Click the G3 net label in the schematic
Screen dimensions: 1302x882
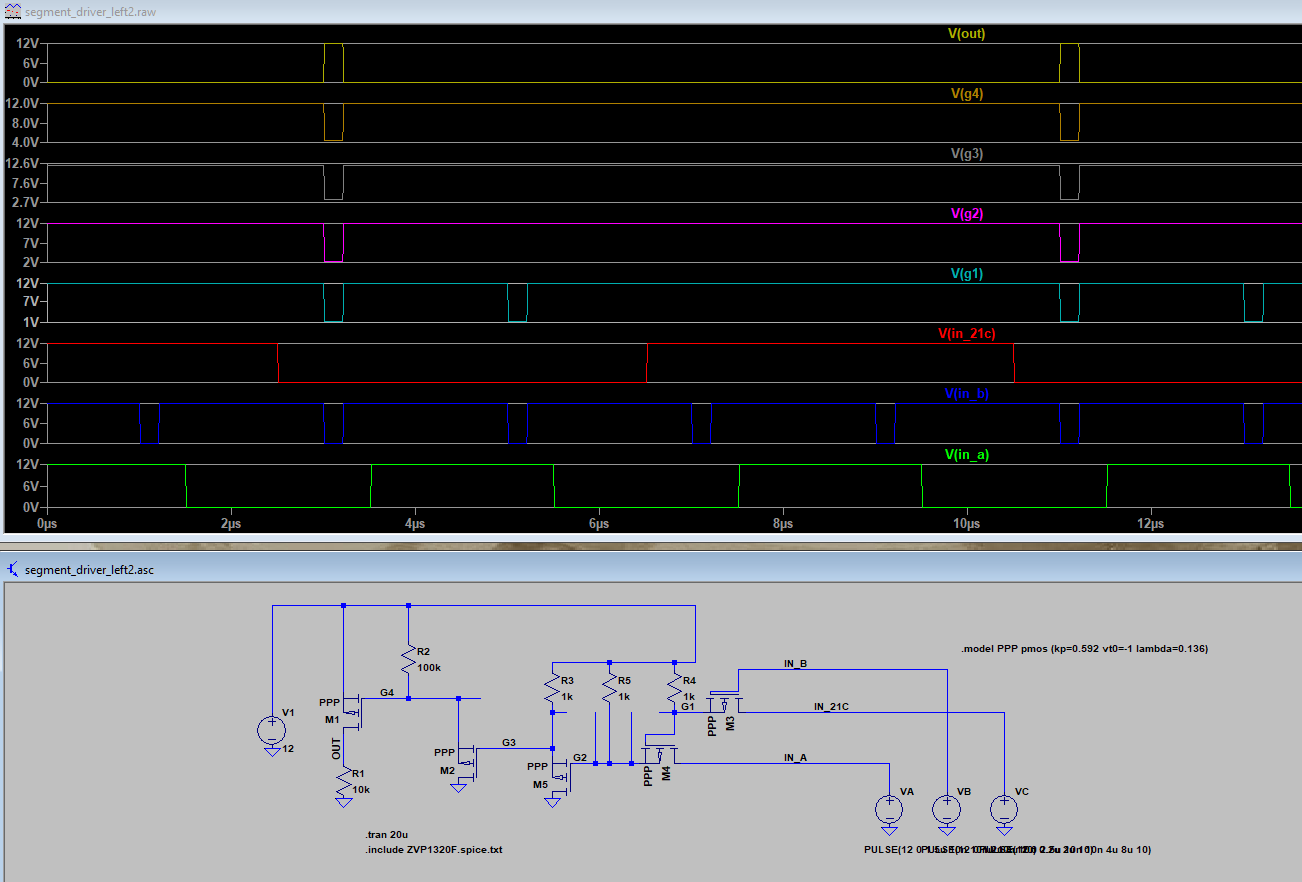click(x=509, y=742)
